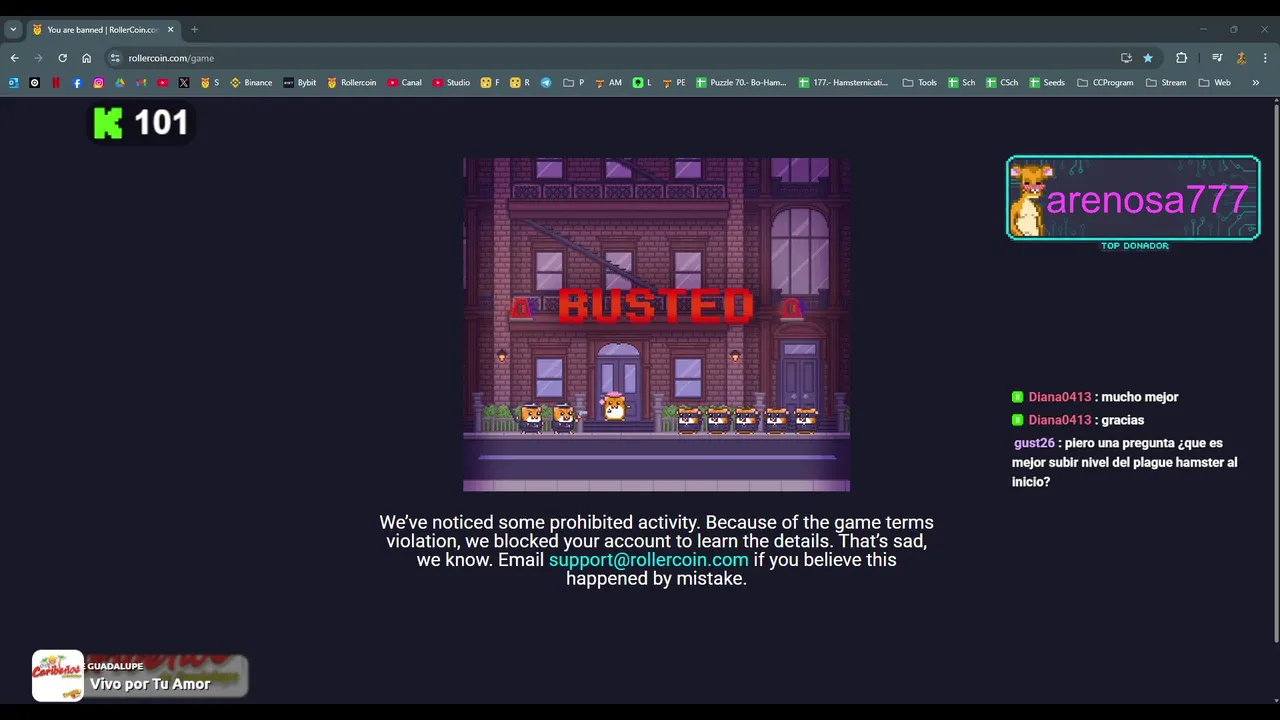Expand the 'CCProgram' bookmarks folder
1280x720 pixels.
[1105, 83]
